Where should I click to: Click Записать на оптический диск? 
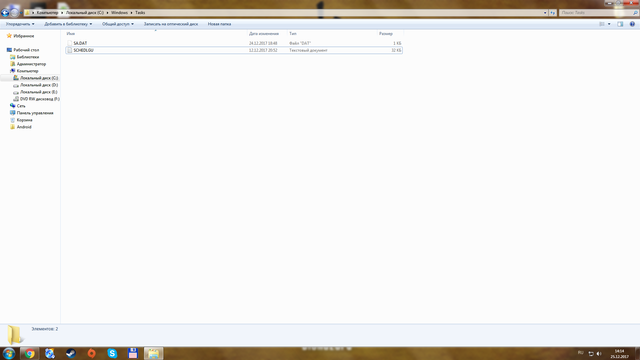tap(171, 24)
